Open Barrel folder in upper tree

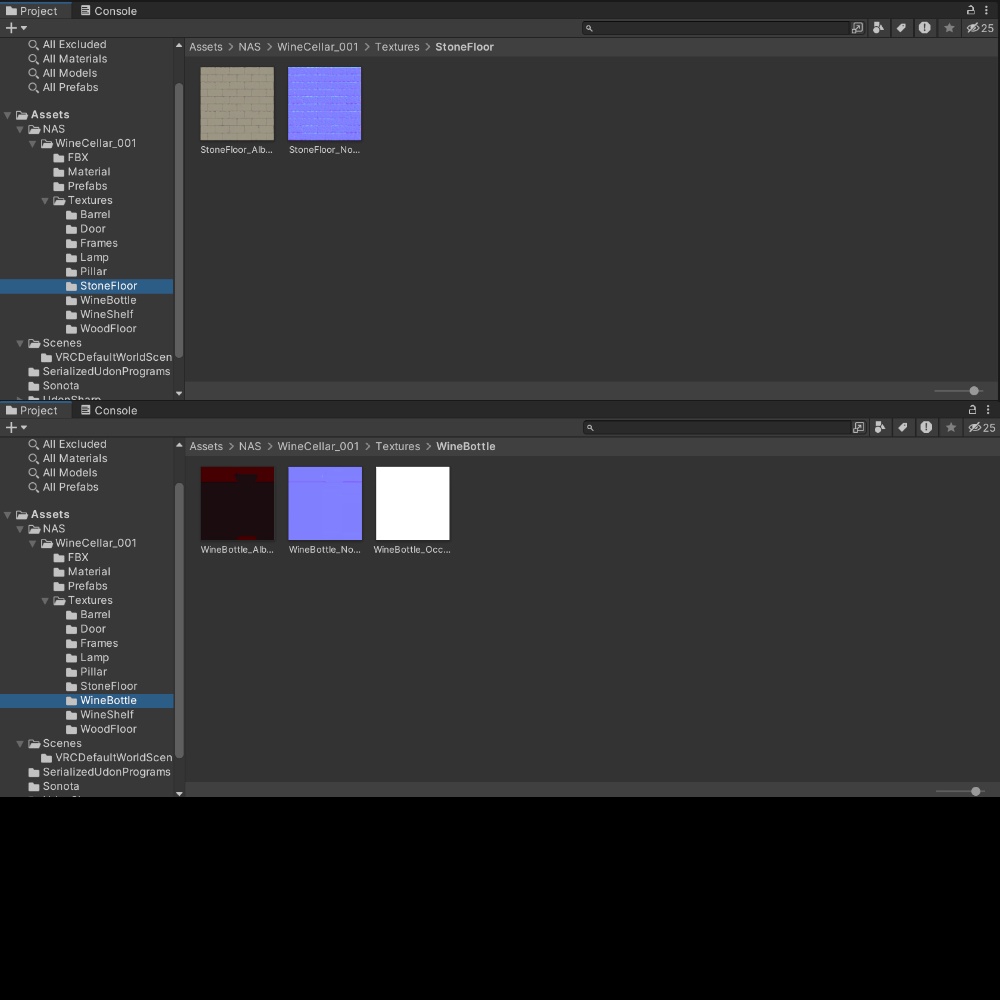[x=94, y=215]
